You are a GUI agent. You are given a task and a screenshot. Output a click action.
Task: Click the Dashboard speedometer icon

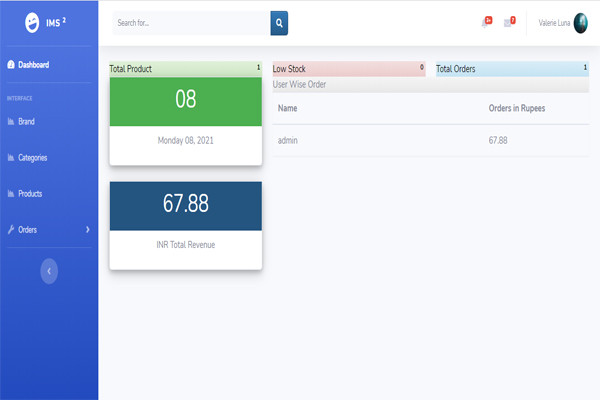click(x=11, y=65)
